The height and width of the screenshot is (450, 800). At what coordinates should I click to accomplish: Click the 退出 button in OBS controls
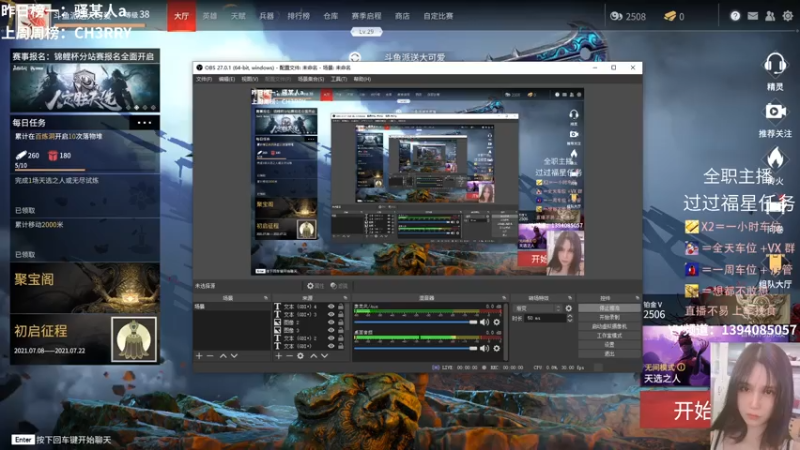(x=609, y=353)
